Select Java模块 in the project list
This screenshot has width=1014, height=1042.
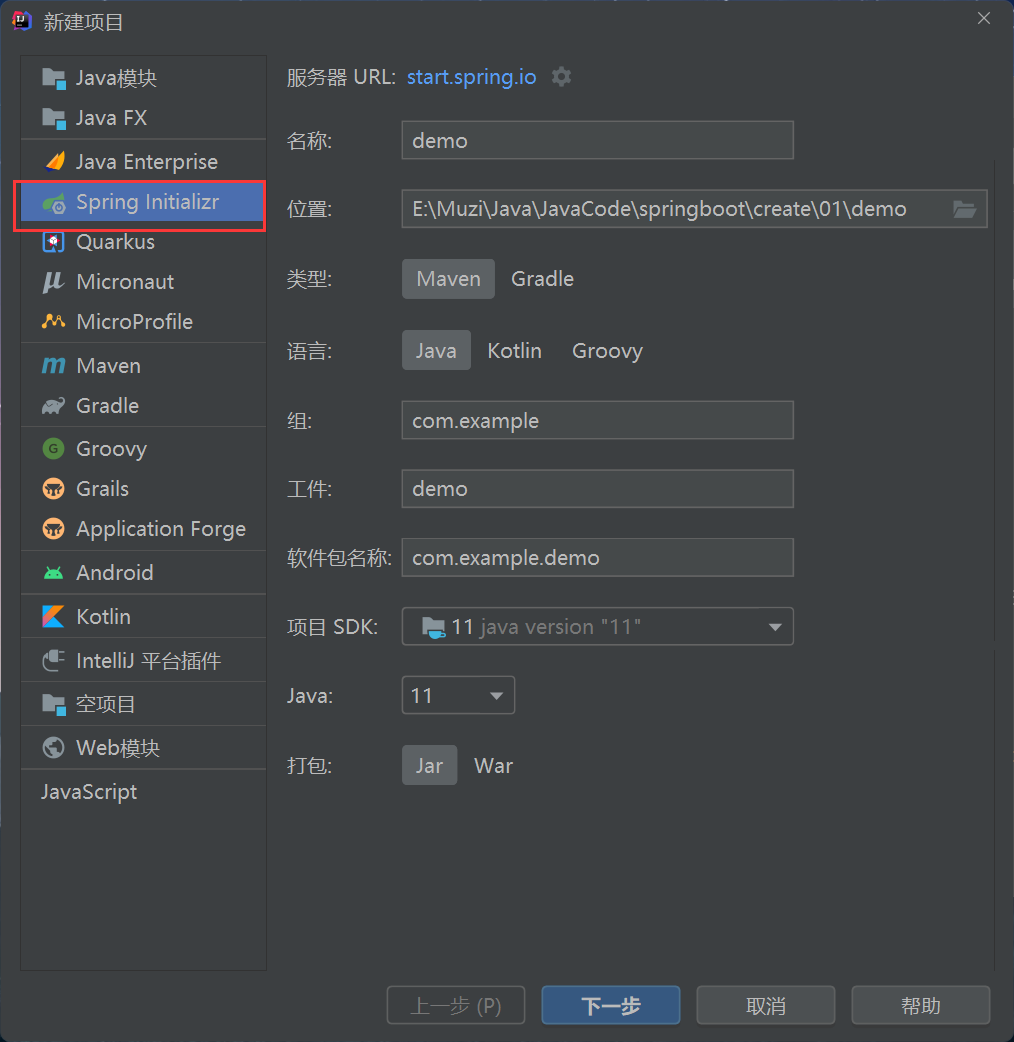pyautogui.click(x=144, y=78)
